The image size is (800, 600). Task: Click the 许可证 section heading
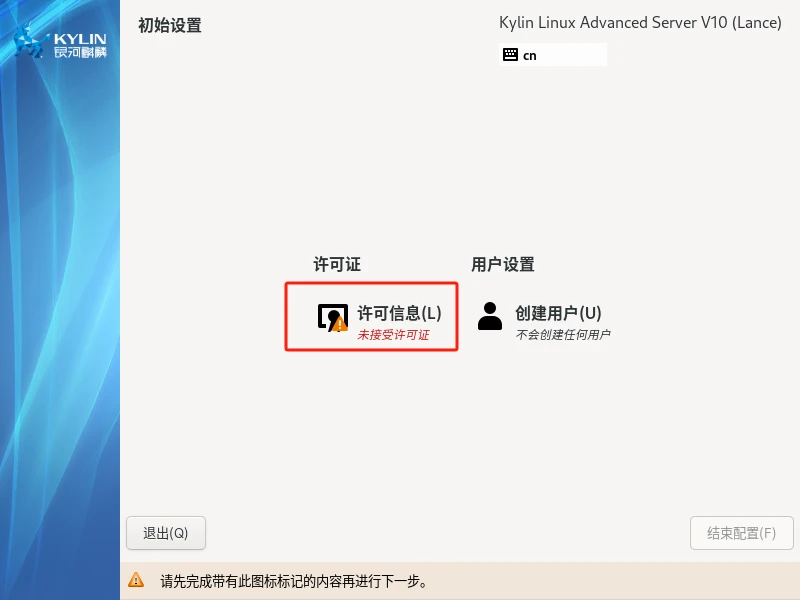pyautogui.click(x=337, y=264)
